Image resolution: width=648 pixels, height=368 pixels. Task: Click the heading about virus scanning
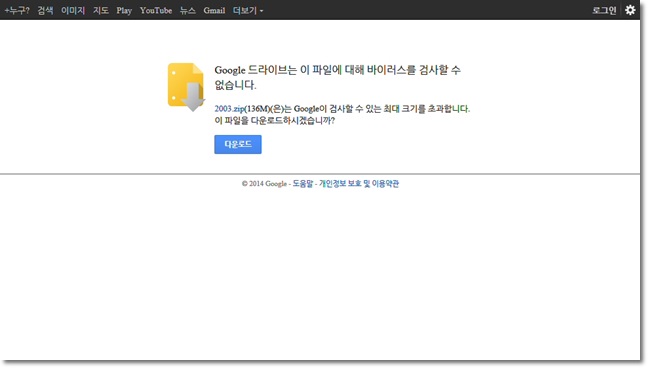coord(338,77)
